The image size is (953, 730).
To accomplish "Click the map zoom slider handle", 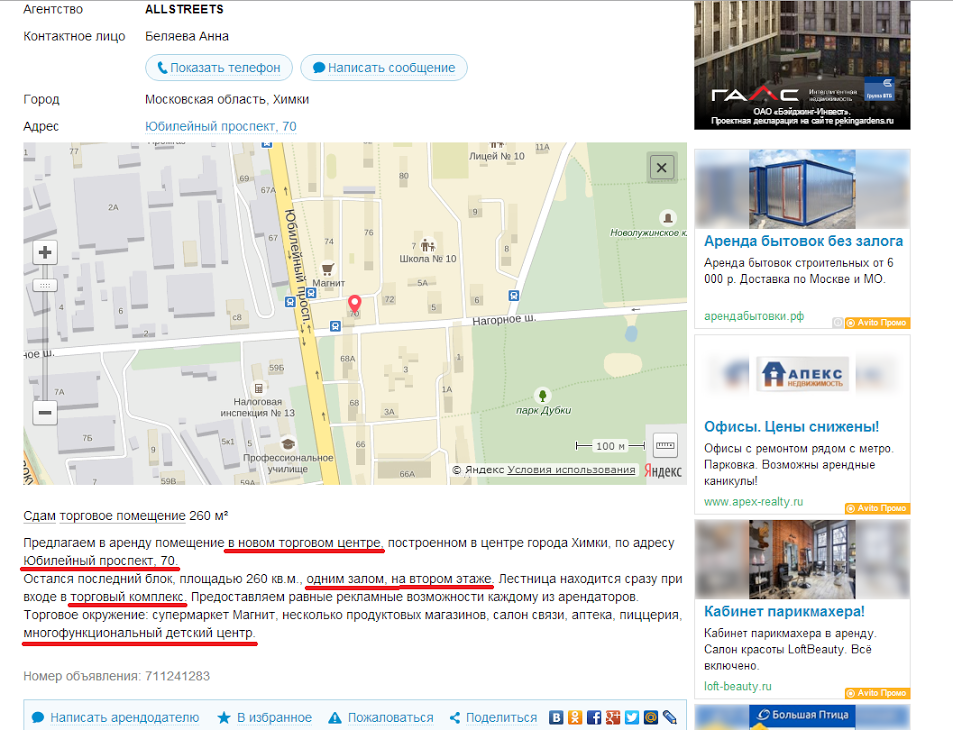I will click(44, 285).
